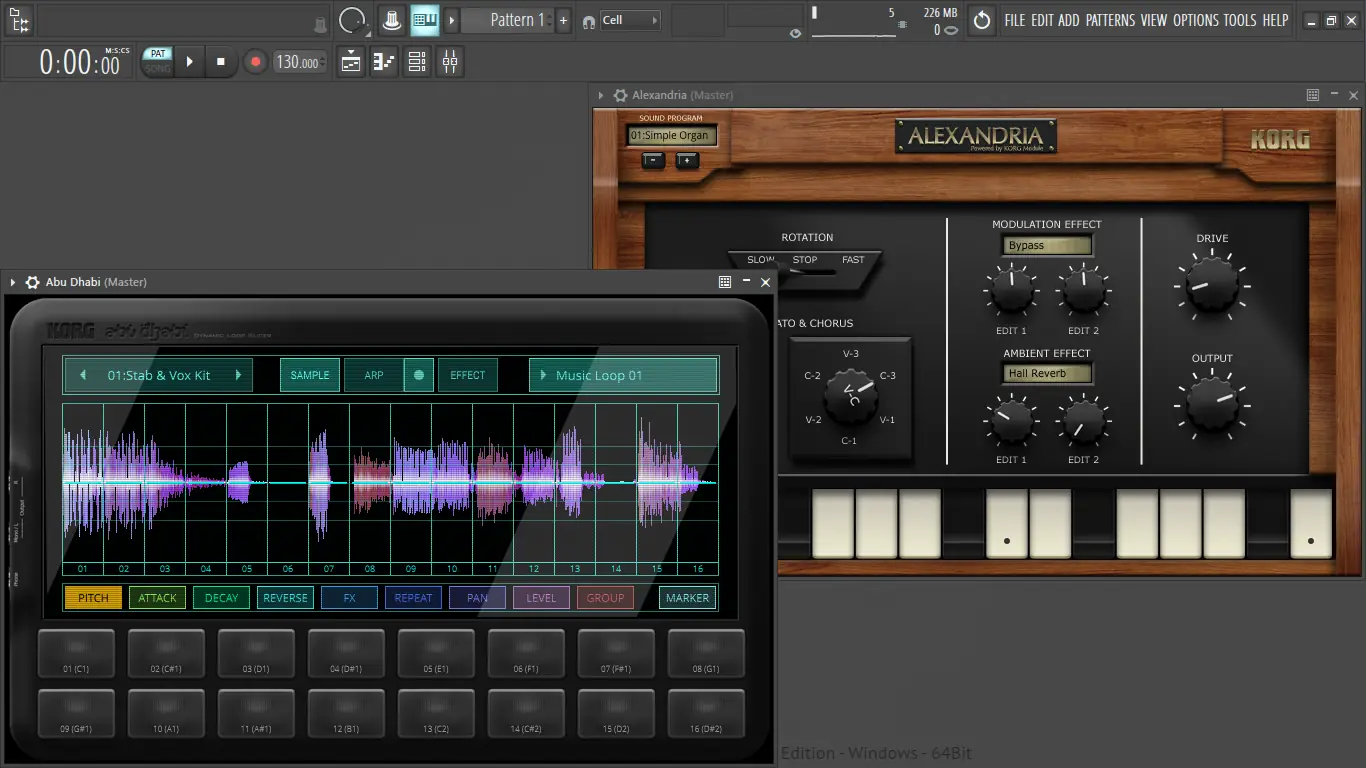Tap drum pad 05 (E1)

(x=436, y=653)
